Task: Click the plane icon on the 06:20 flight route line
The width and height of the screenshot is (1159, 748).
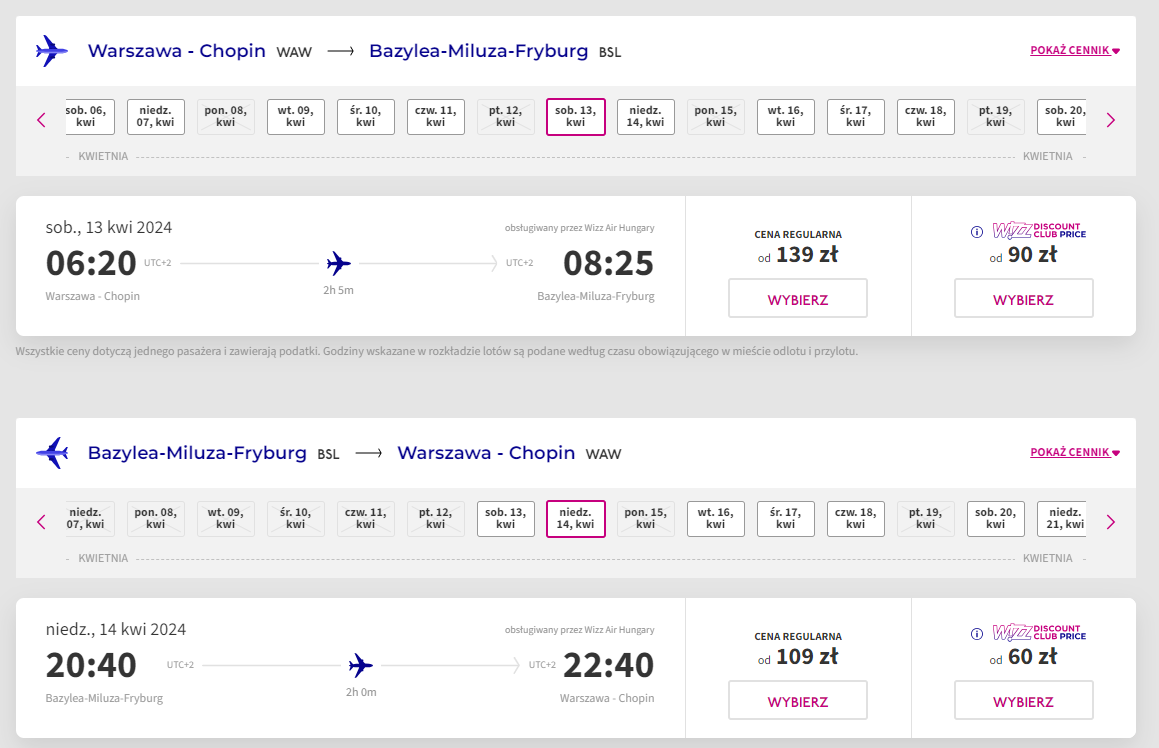Action: coord(339,263)
